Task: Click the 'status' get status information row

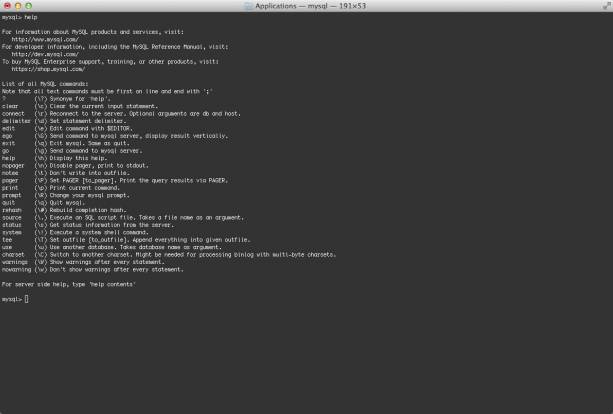Action: coord(88,225)
